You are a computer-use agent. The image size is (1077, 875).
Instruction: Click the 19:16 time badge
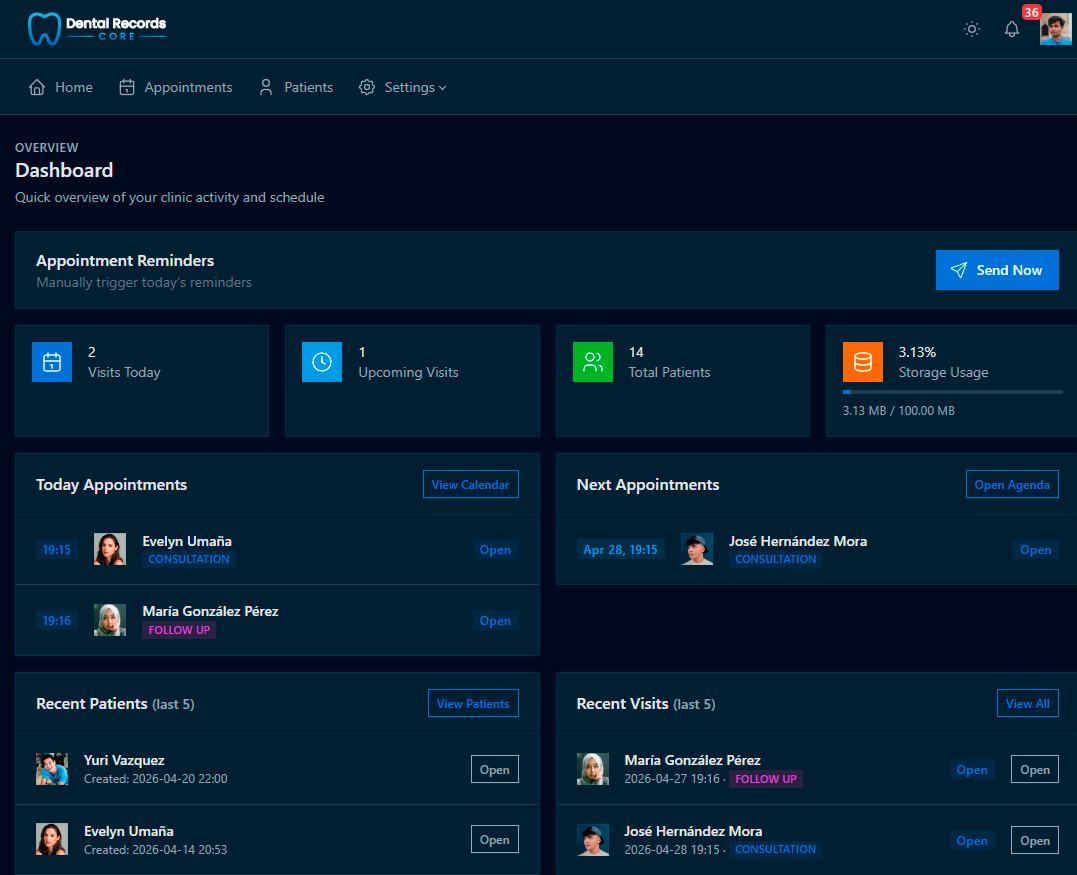coord(56,620)
